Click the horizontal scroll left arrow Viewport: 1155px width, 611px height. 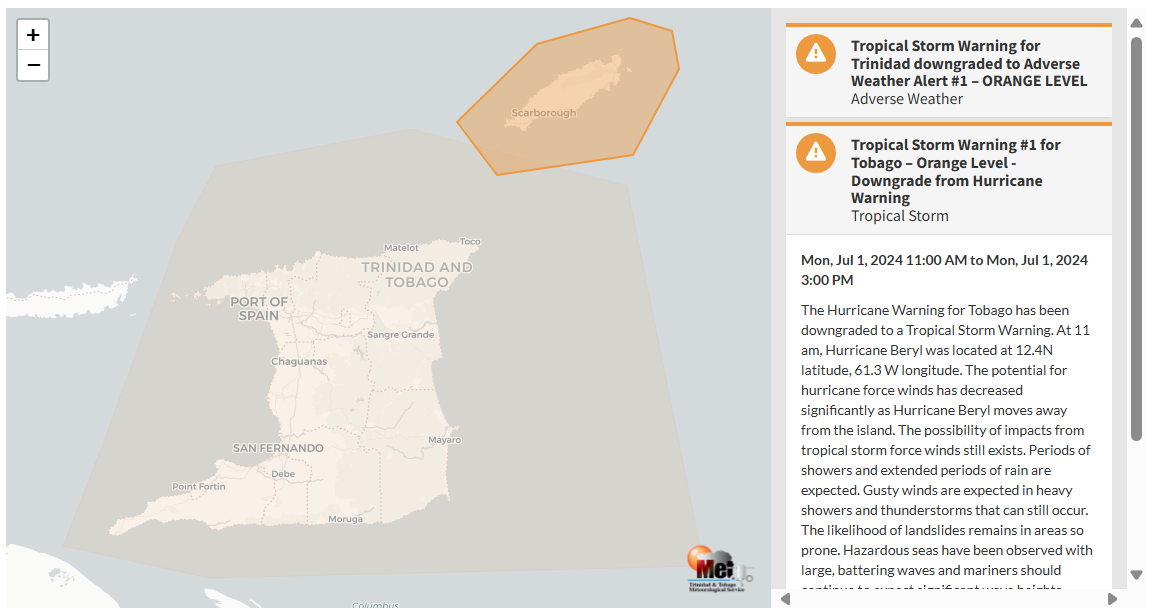point(785,599)
